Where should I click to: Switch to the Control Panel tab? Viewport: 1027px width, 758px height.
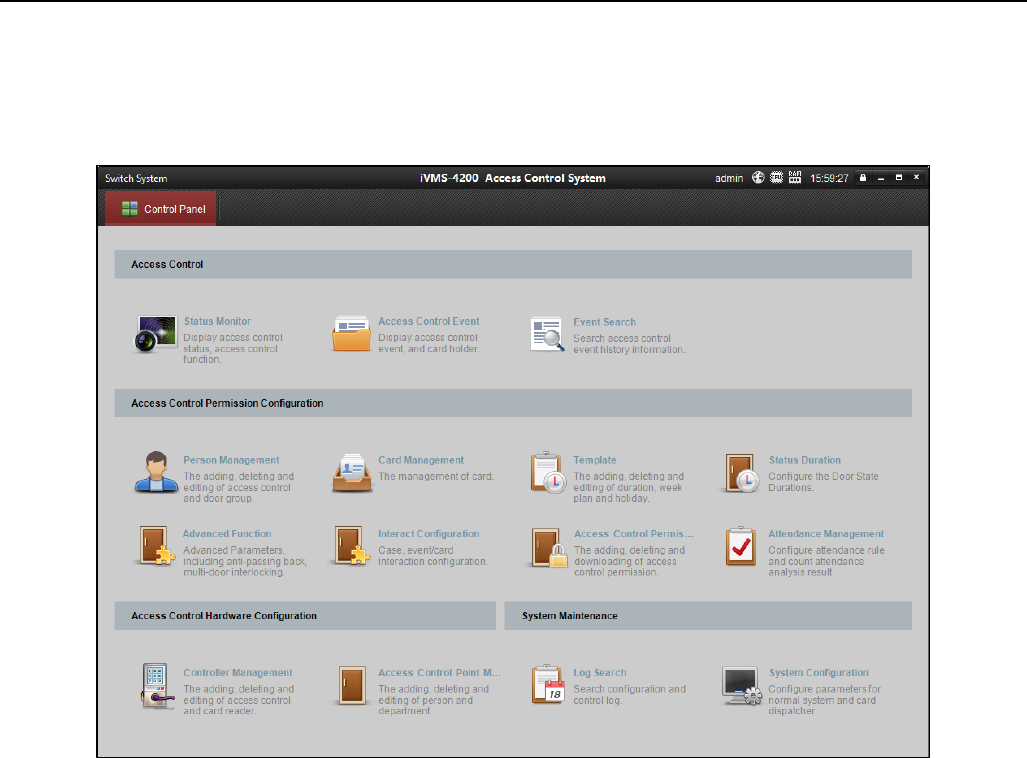(160, 209)
